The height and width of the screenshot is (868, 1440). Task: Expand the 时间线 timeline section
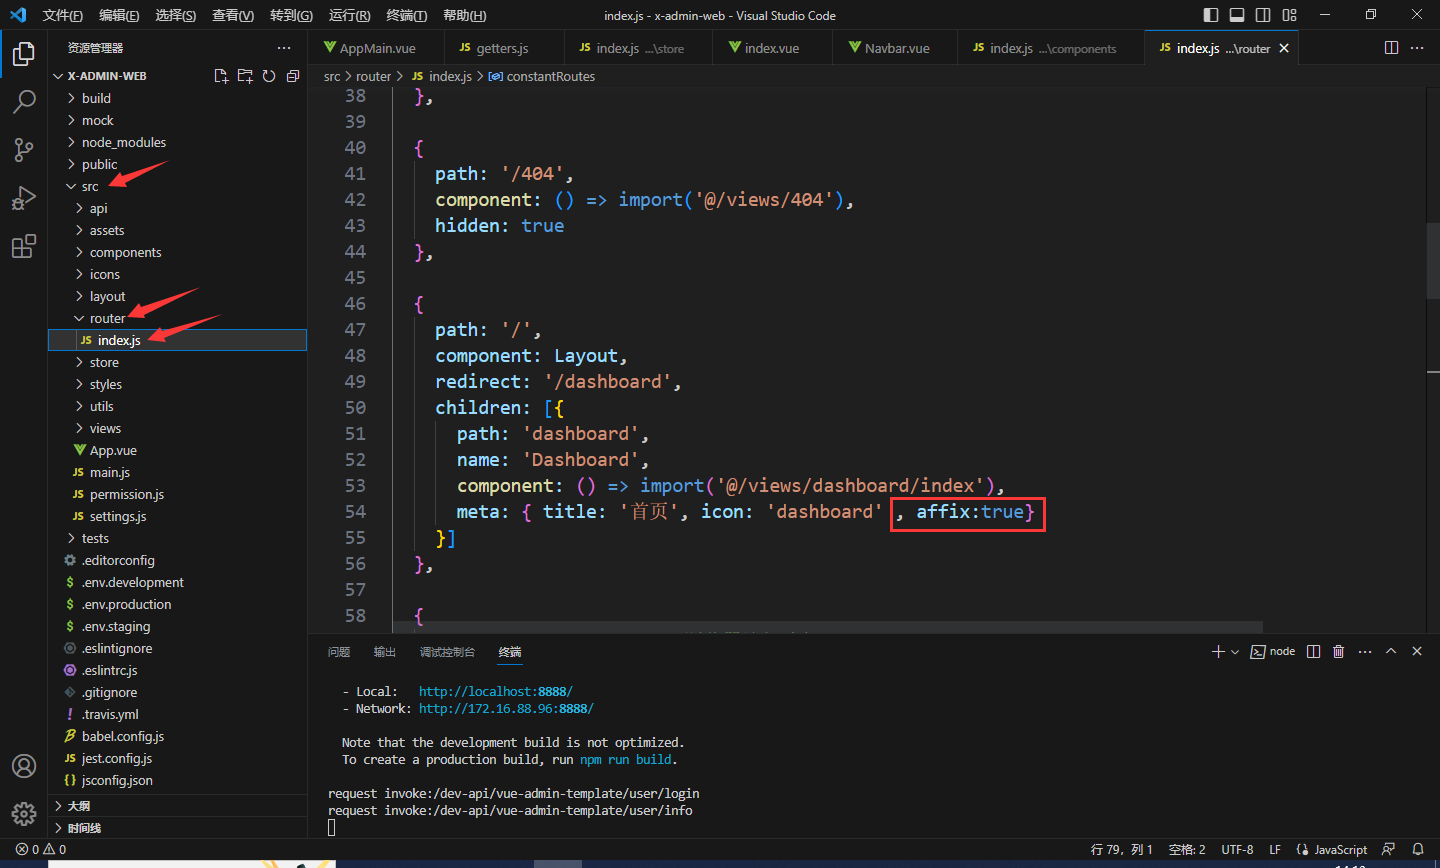[177, 827]
